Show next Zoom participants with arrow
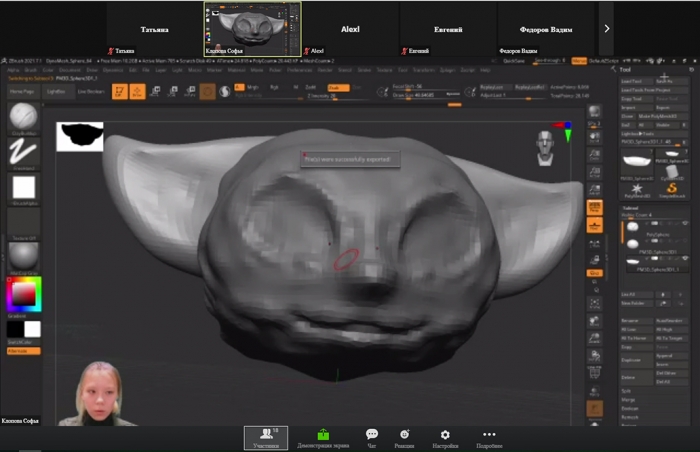Image resolution: width=700 pixels, height=452 pixels. pyautogui.click(x=606, y=29)
